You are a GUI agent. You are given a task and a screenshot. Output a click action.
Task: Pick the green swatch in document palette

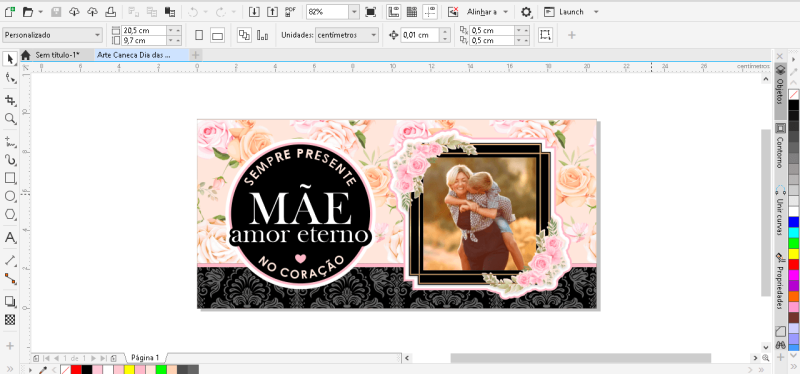(x=161, y=369)
